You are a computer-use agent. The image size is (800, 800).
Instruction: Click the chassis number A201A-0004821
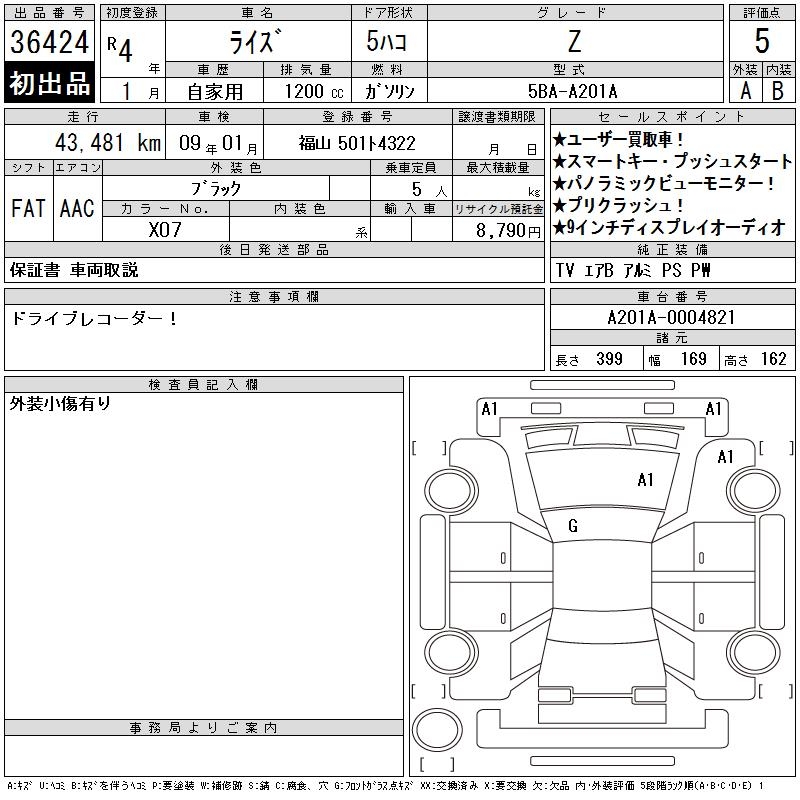(671, 317)
